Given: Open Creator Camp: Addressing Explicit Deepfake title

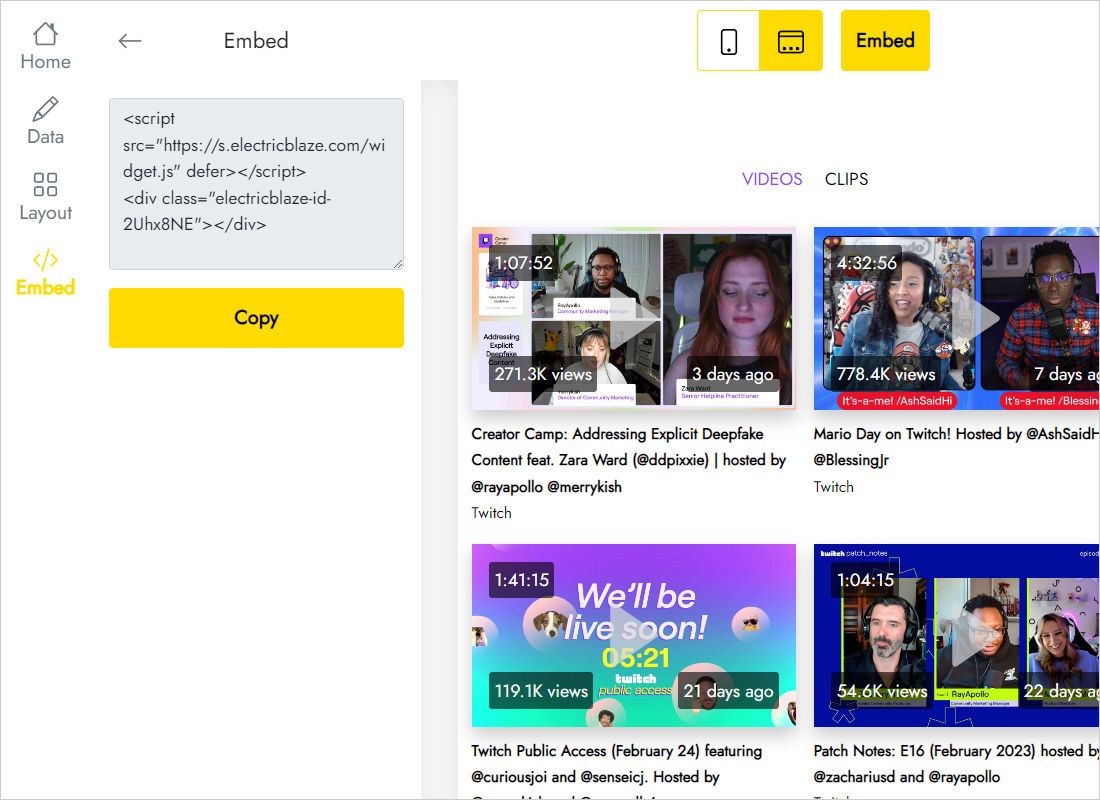Looking at the screenshot, I should tap(629, 460).
